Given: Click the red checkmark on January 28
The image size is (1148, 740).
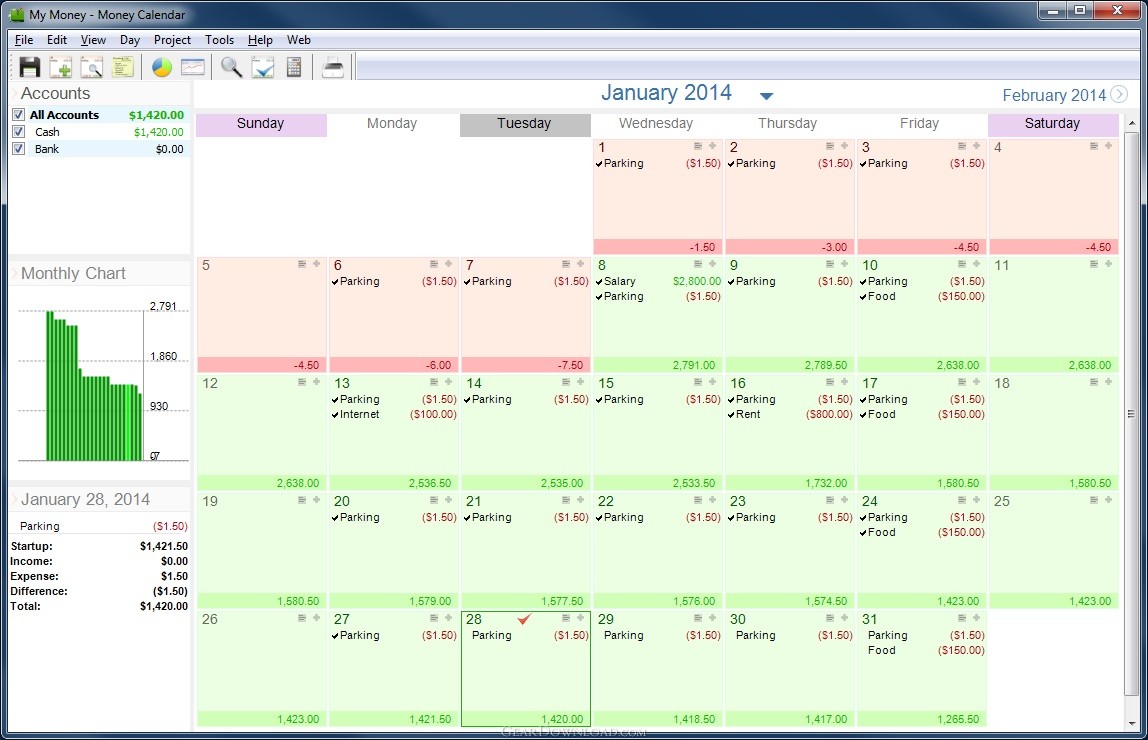Looking at the screenshot, I should click(524, 619).
